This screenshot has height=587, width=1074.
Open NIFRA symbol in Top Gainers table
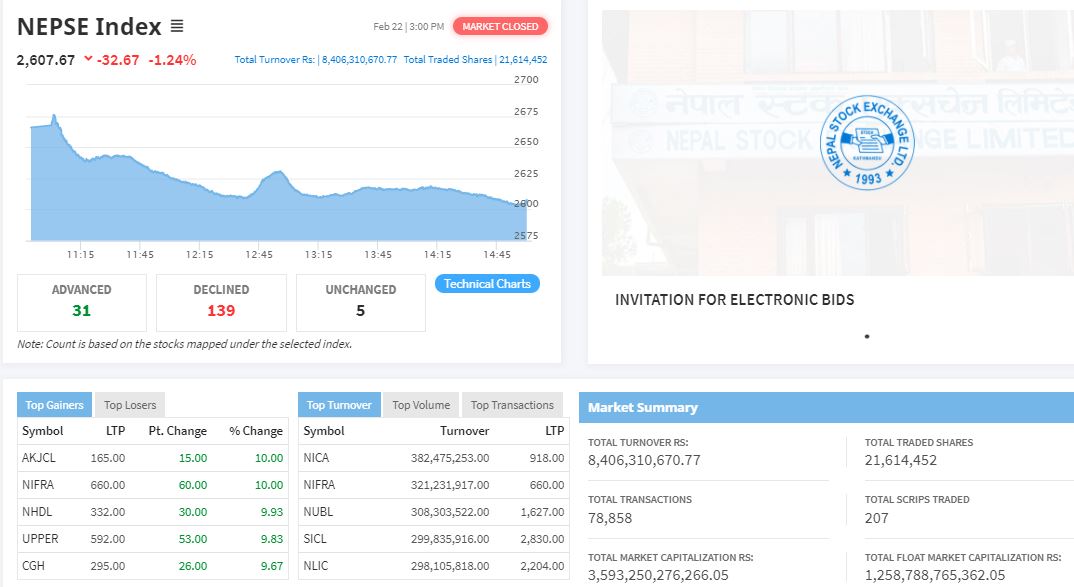[x=38, y=484]
